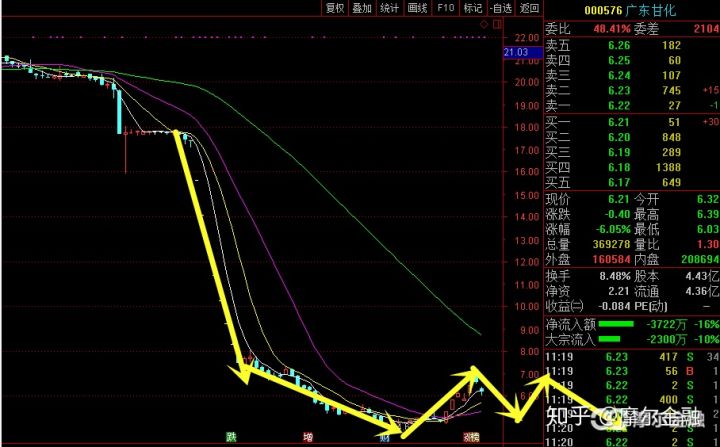The image size is (720, 447).
Task: Click the red 增 marker on the timeline
Action: 308,436
